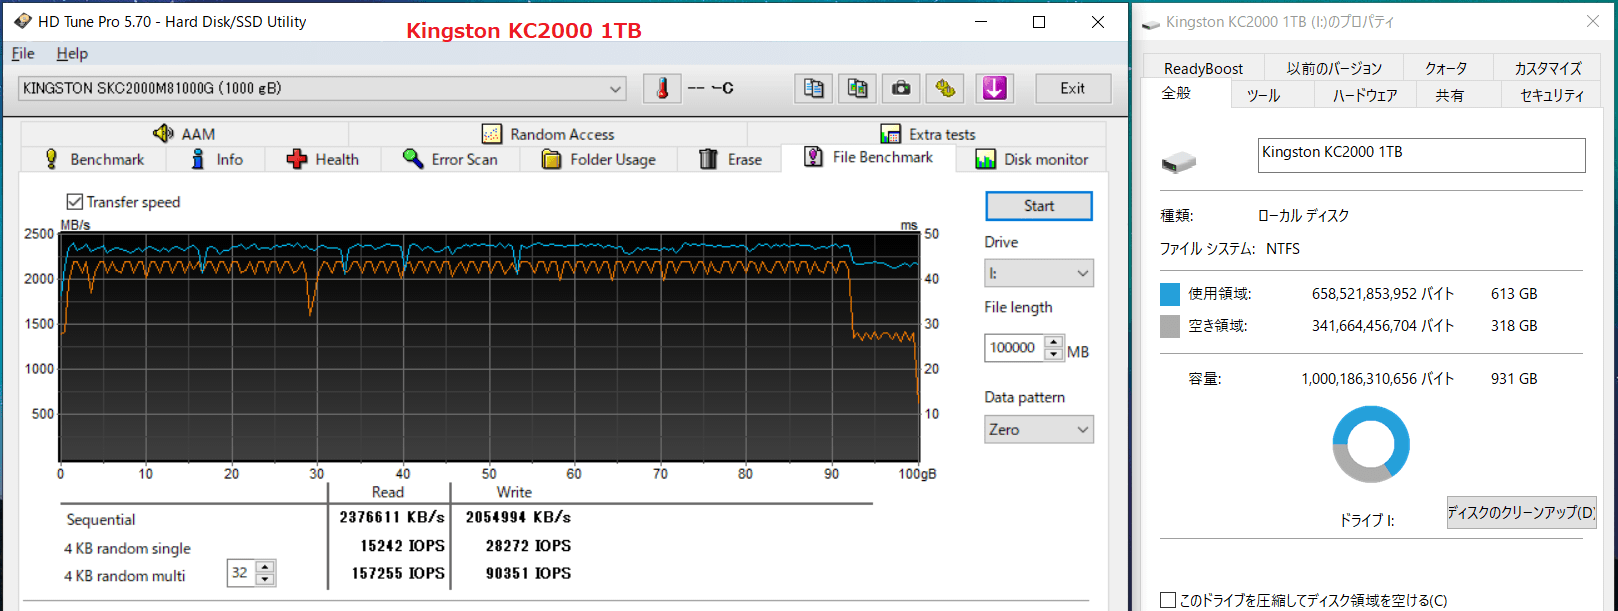Maximize the HD Tune Pro window

pos(1039,22)
